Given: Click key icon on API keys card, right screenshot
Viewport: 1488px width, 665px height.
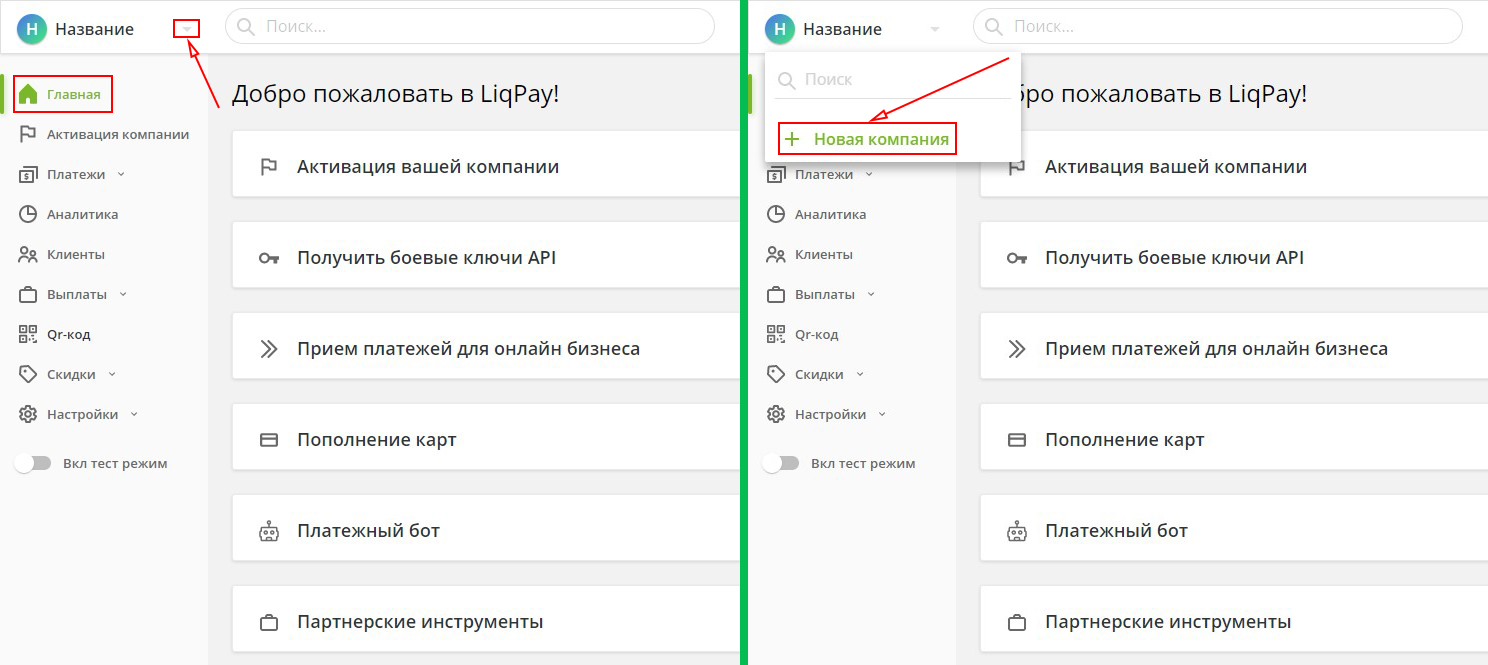Looking at the screenshot, I should pyautogui.click(x=1016, y=258).
